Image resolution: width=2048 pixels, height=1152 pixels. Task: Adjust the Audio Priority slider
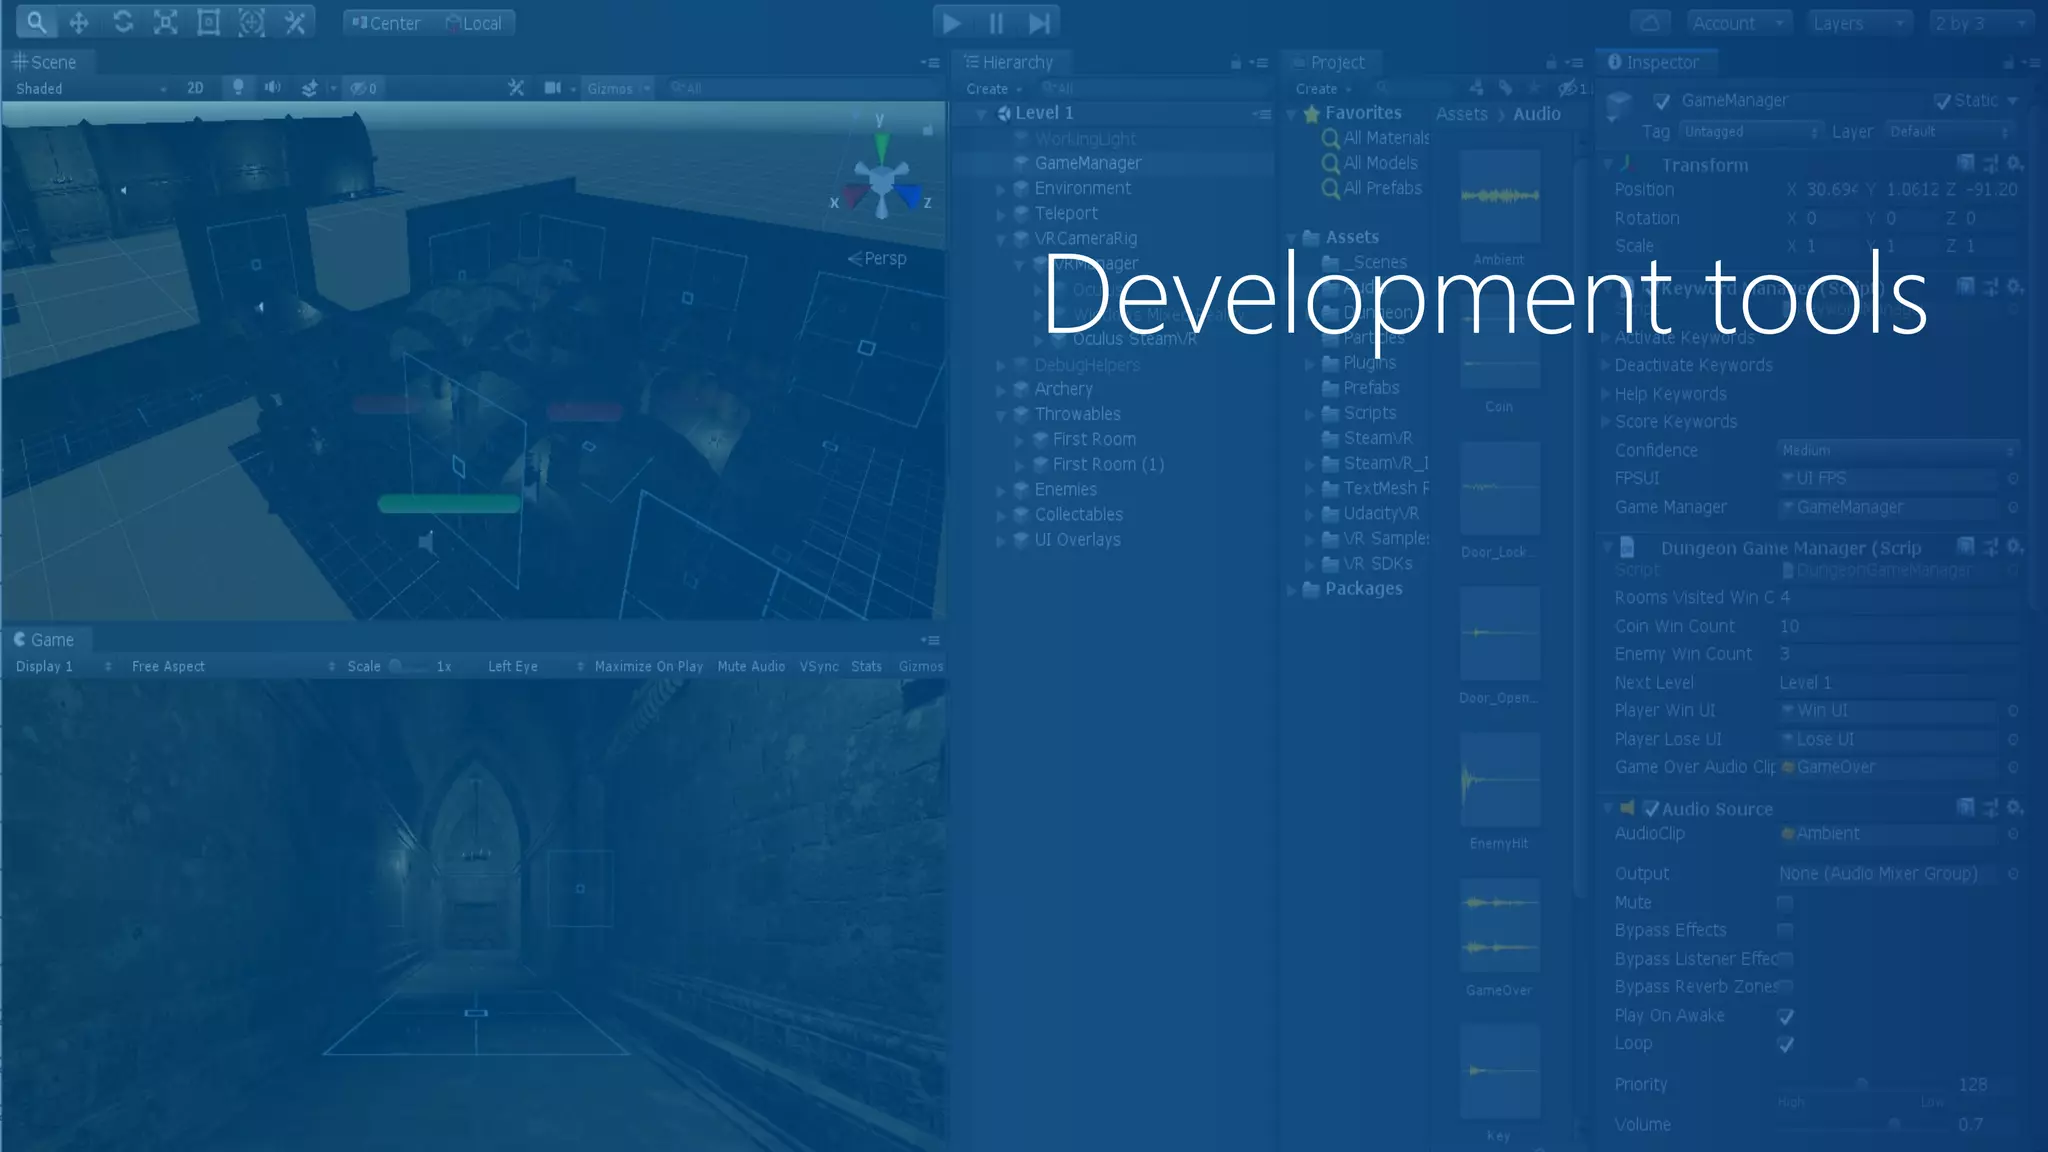(1863, 1085)
